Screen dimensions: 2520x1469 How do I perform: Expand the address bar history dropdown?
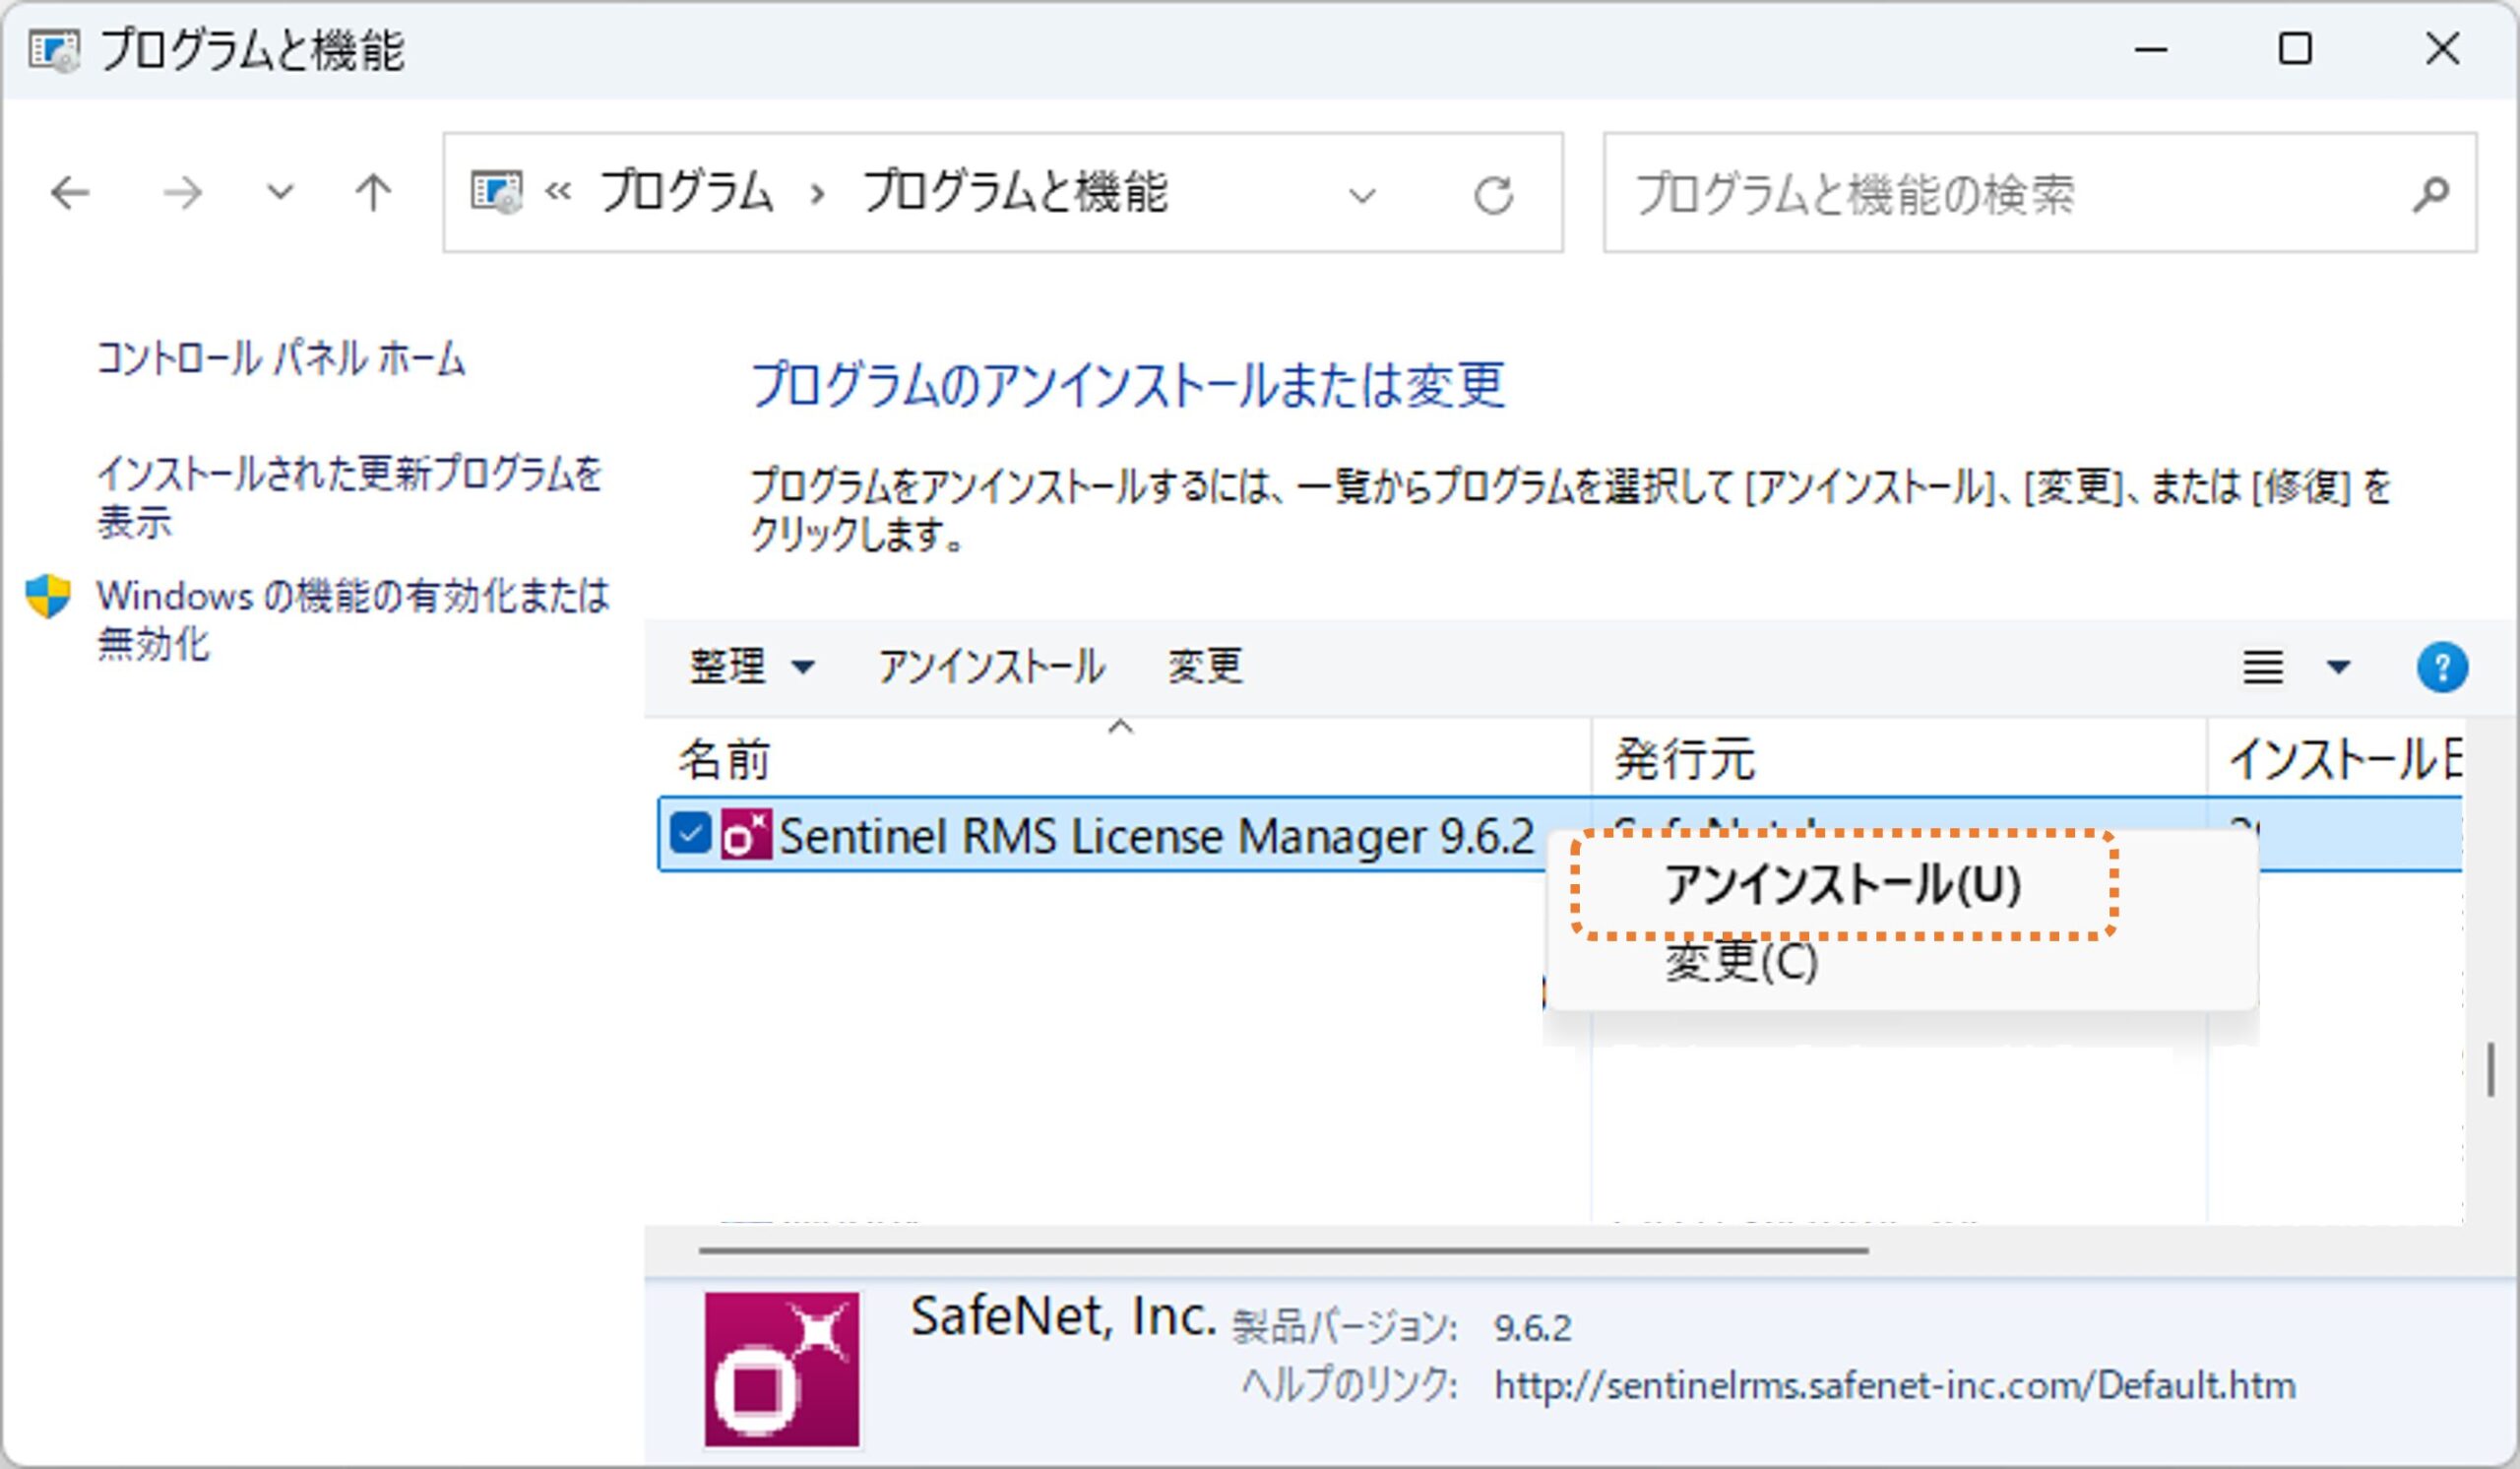click(1362, 195)
